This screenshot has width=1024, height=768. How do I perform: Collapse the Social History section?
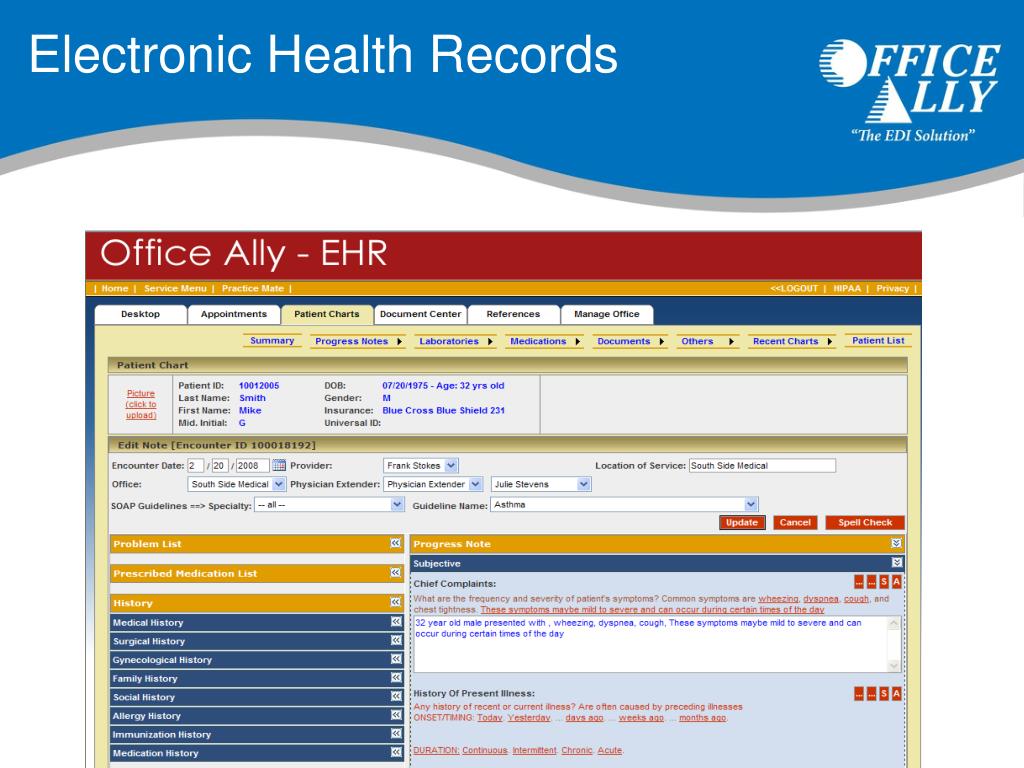tap(396, 697)
